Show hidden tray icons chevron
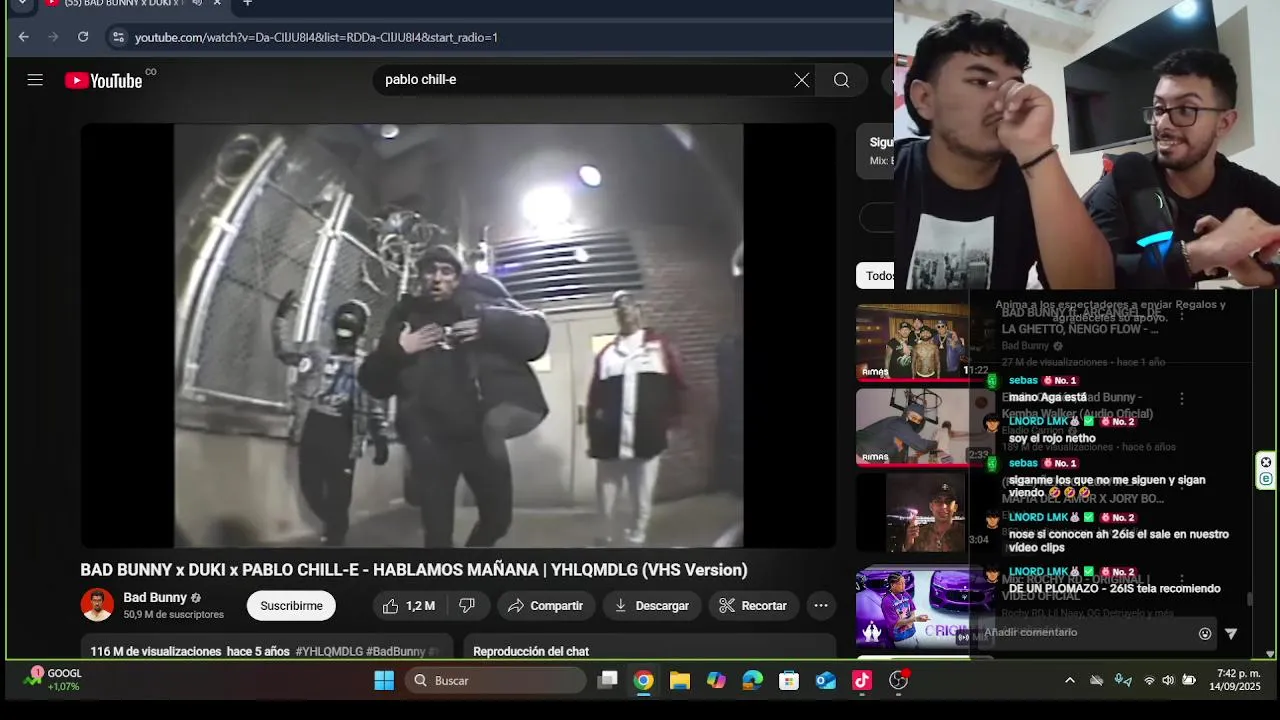The height and width of the screenshot is (720, 1280). [1069, 681]
